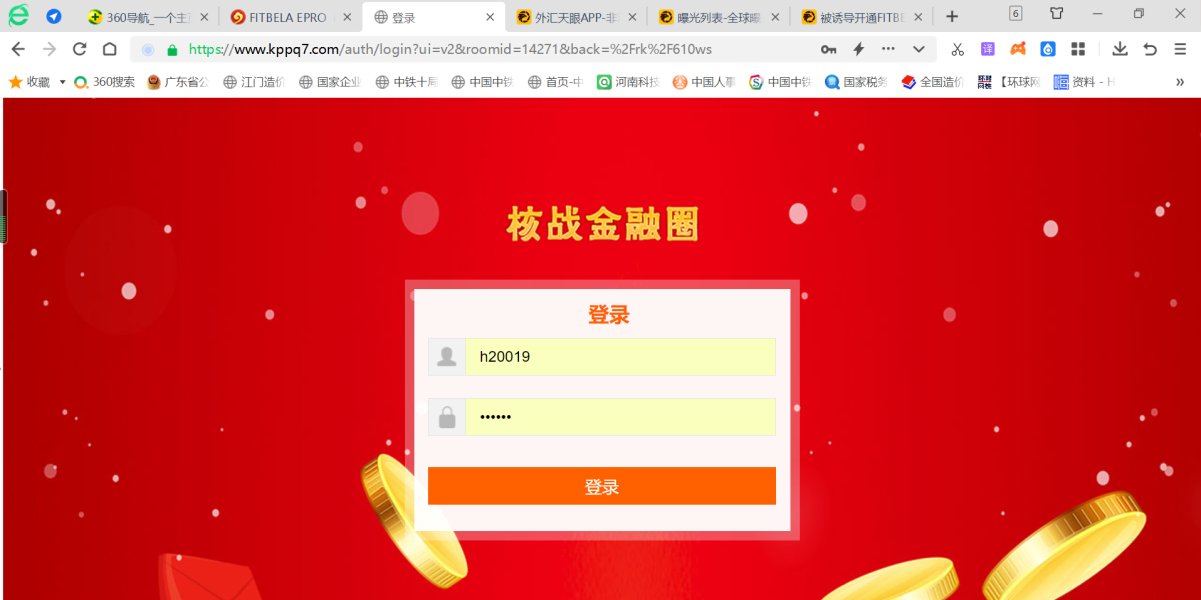Open the favorites dropdown arrow next to 收藏
Image resolution: width=1201 pixels, height=600 pixels.
[62, 82]
